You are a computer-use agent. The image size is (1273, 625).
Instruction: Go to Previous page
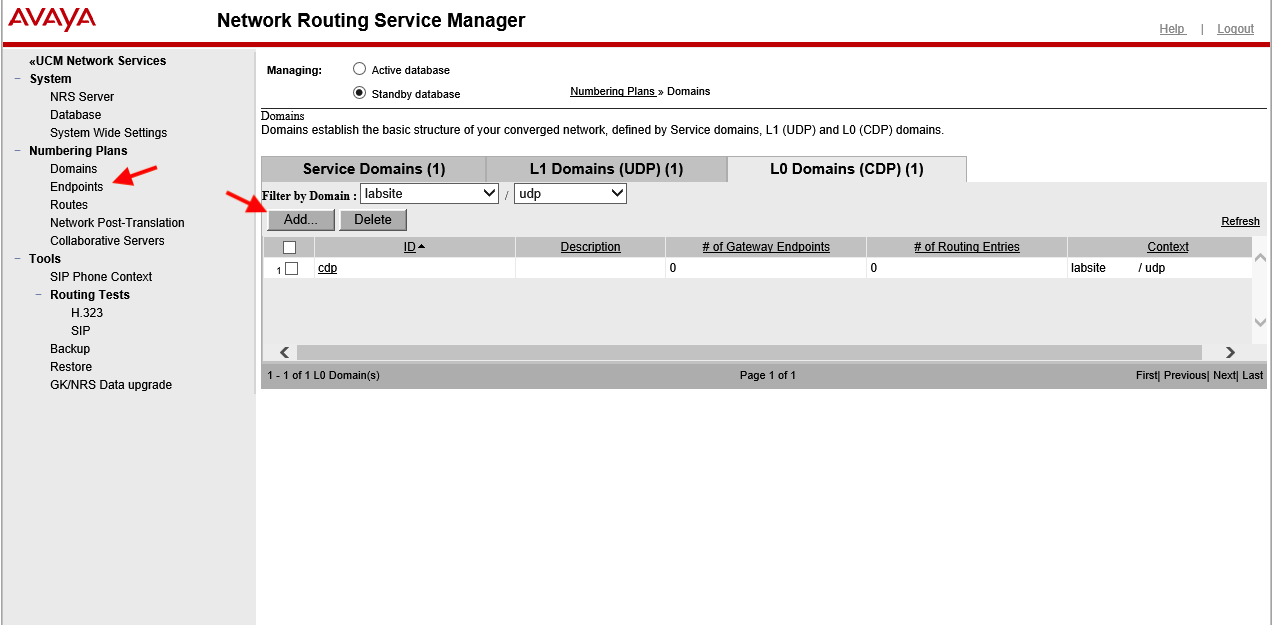point(1186,375)
